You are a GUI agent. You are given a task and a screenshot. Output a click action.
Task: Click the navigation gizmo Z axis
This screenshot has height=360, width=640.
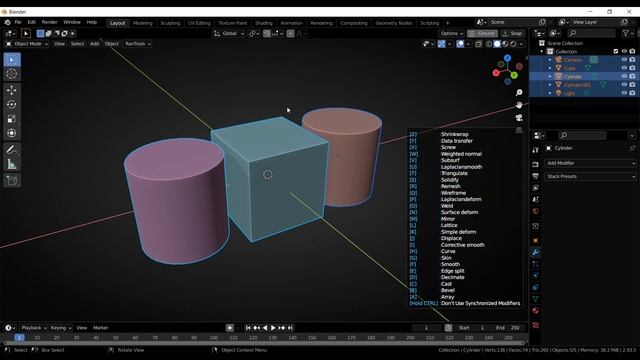click(x=507, y=58)
